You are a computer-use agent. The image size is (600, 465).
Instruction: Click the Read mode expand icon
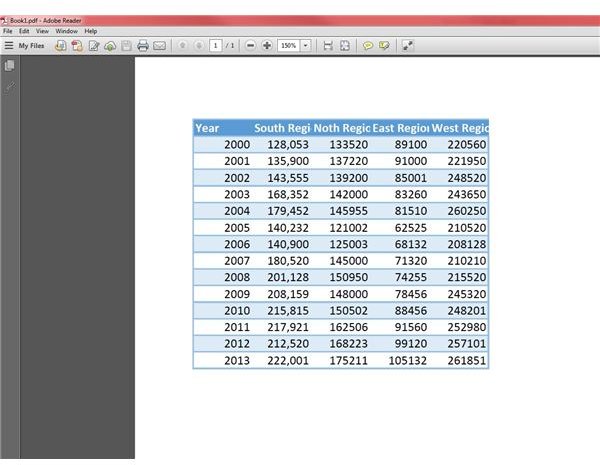coord(408,46)
